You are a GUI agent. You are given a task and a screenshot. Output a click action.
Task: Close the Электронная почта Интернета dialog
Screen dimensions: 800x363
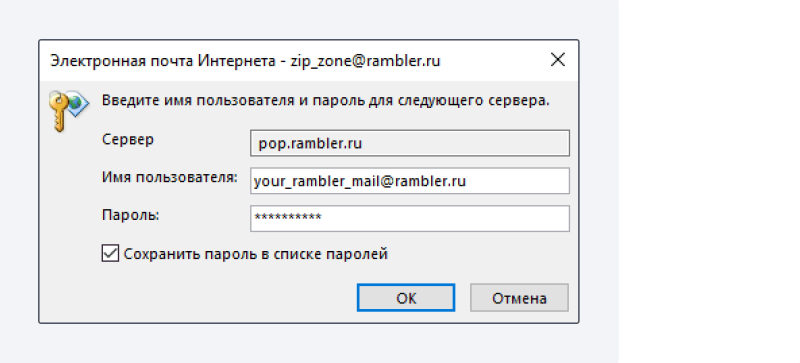(558, 60)
